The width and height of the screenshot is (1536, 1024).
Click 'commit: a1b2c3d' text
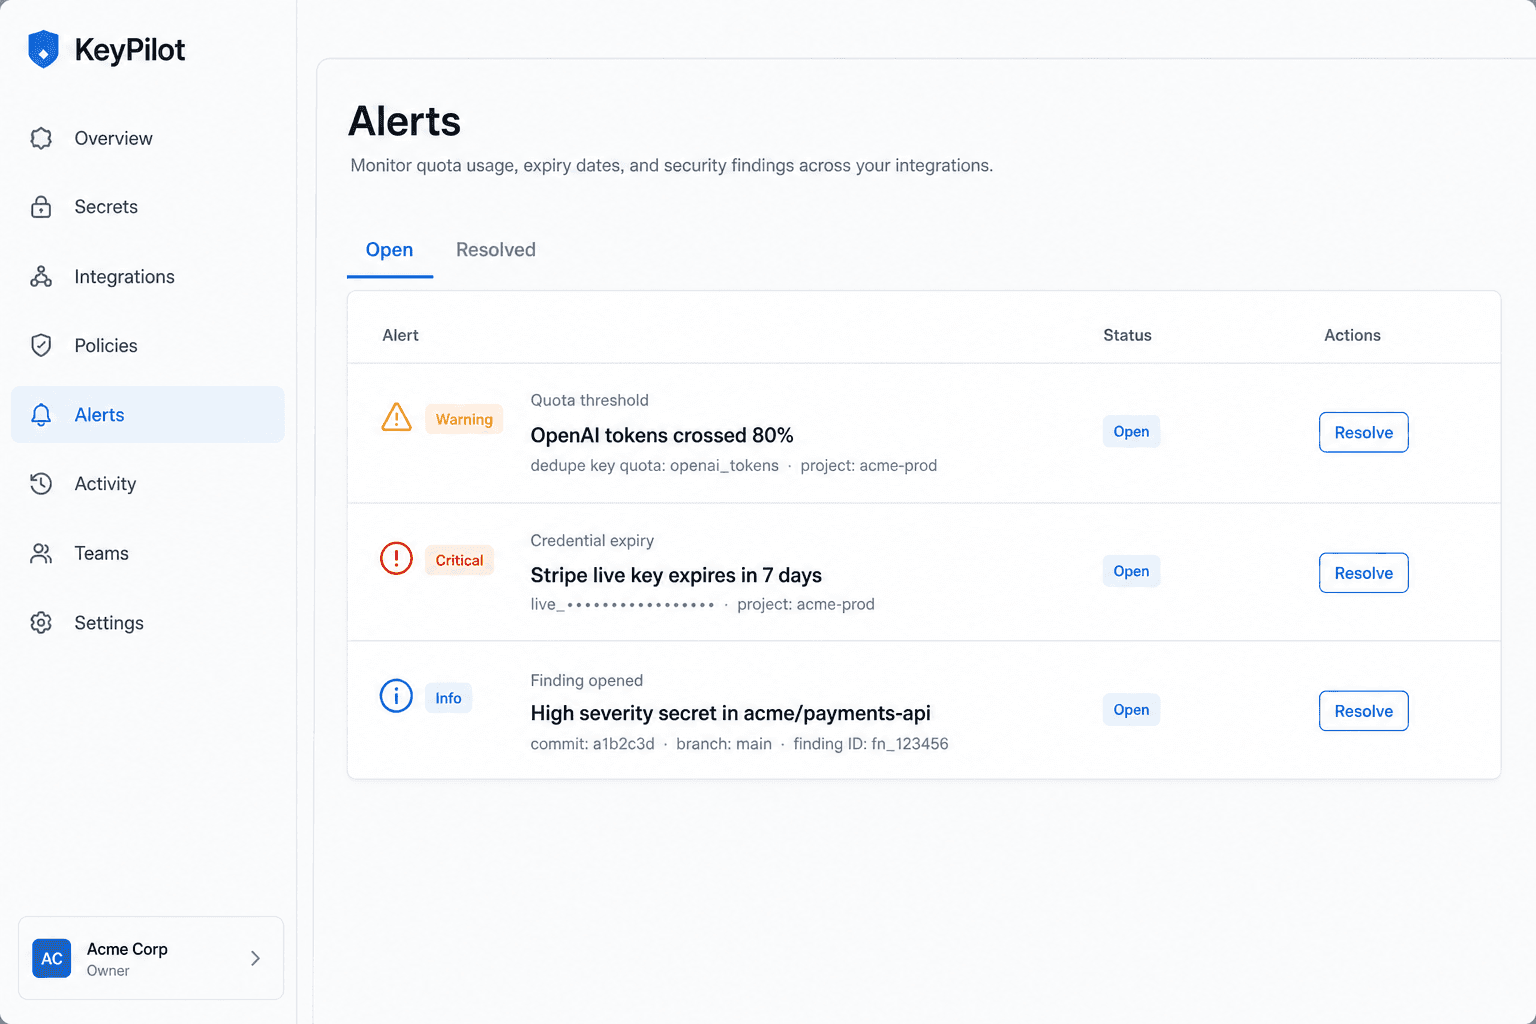click(x=592, y=744)
